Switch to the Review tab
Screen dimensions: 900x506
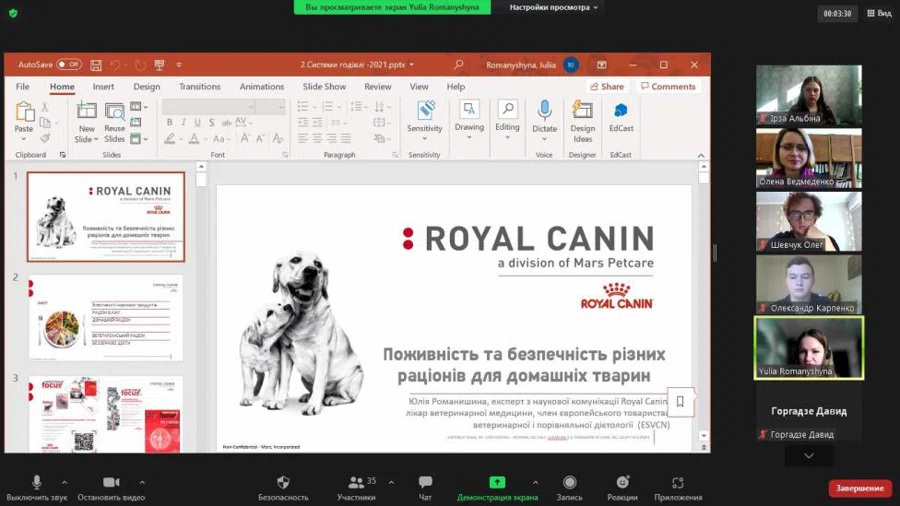pyautogui.click(x=378, y=87)
